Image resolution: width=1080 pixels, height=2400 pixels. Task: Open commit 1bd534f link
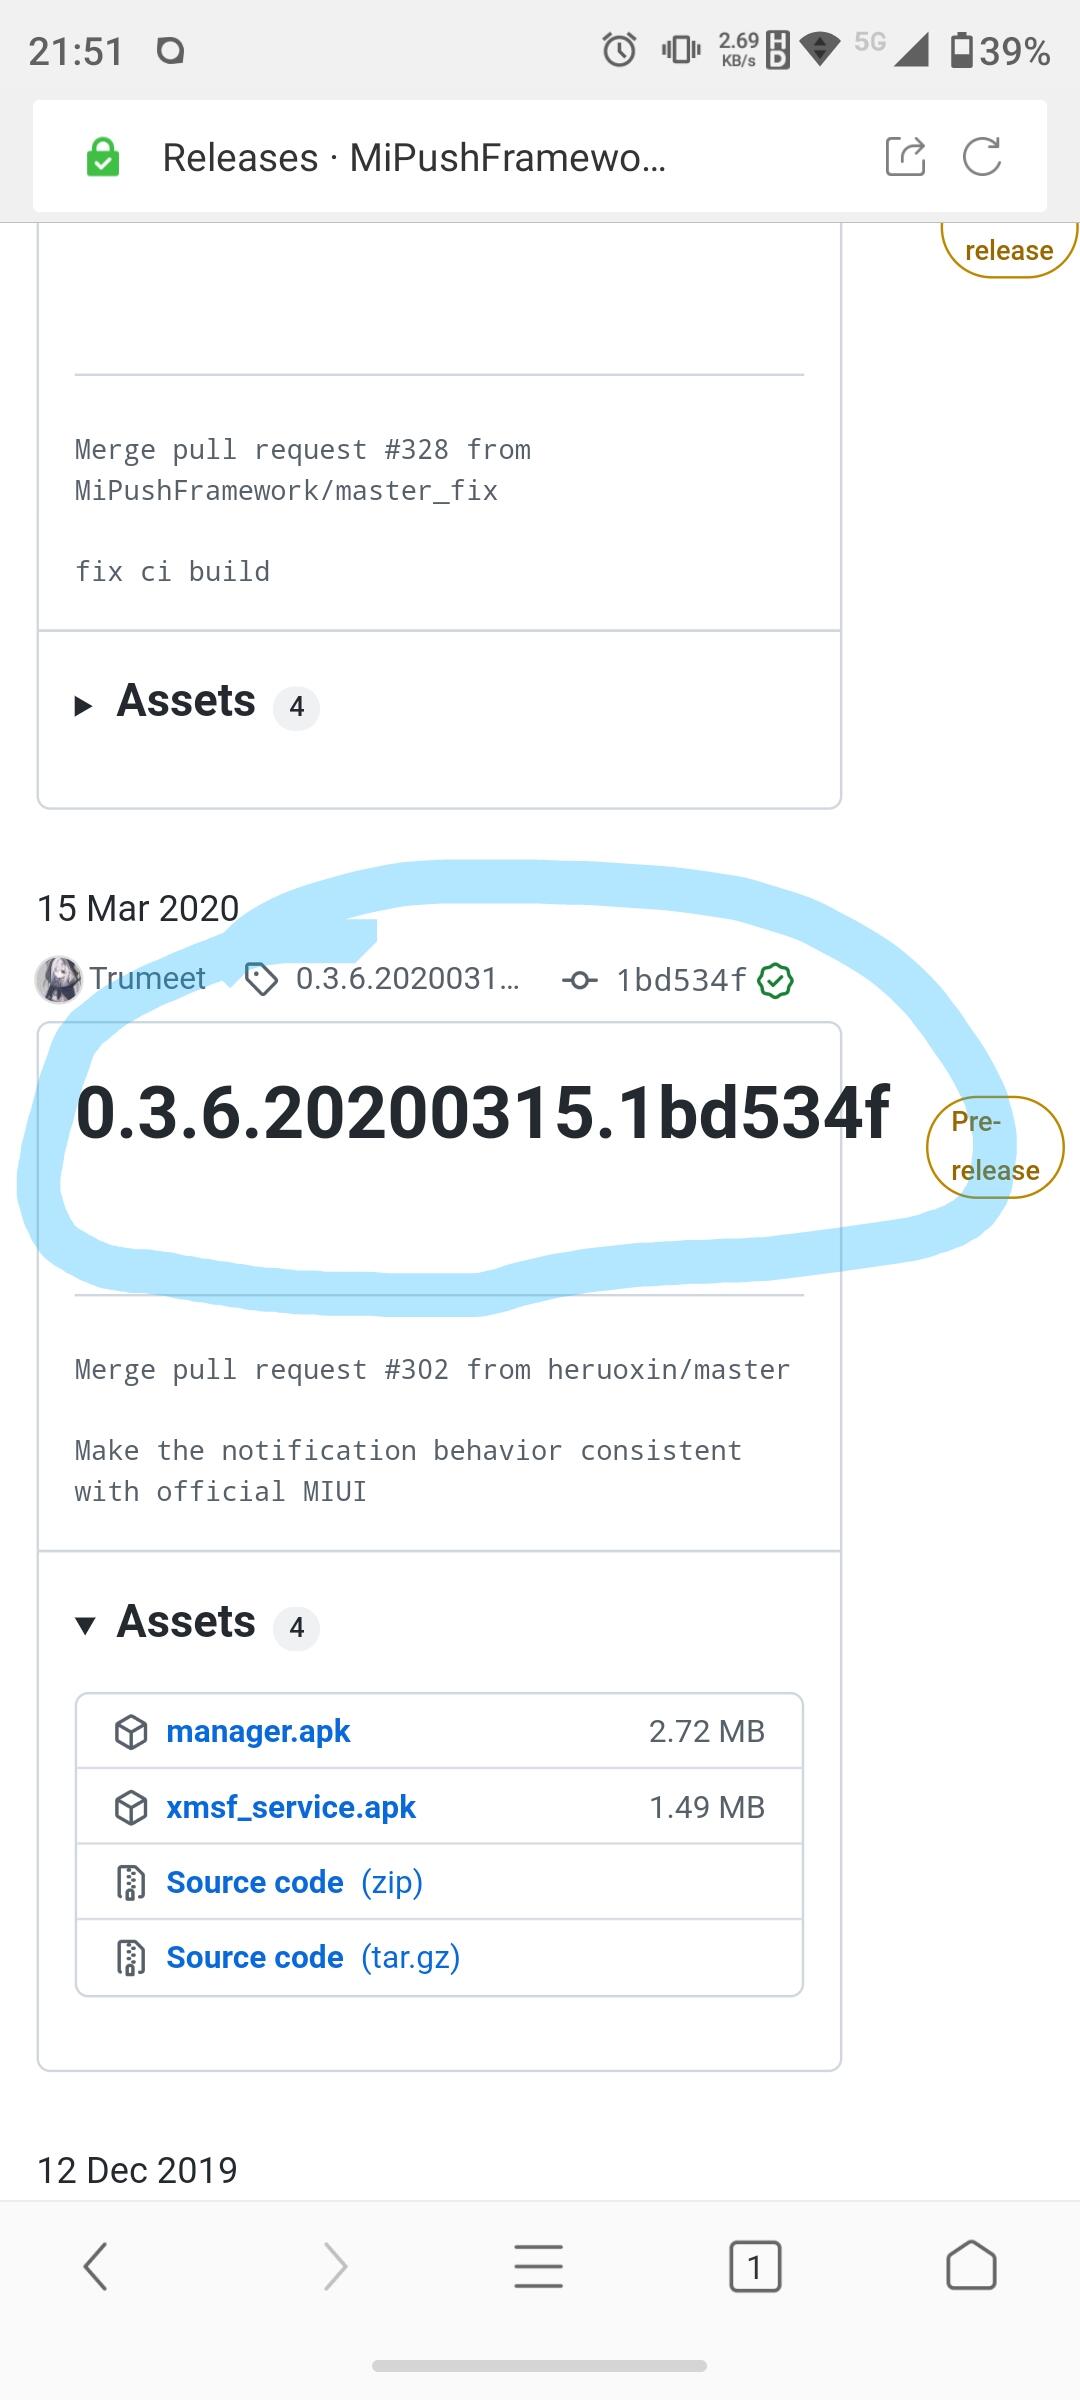click(x=681, y=980)
